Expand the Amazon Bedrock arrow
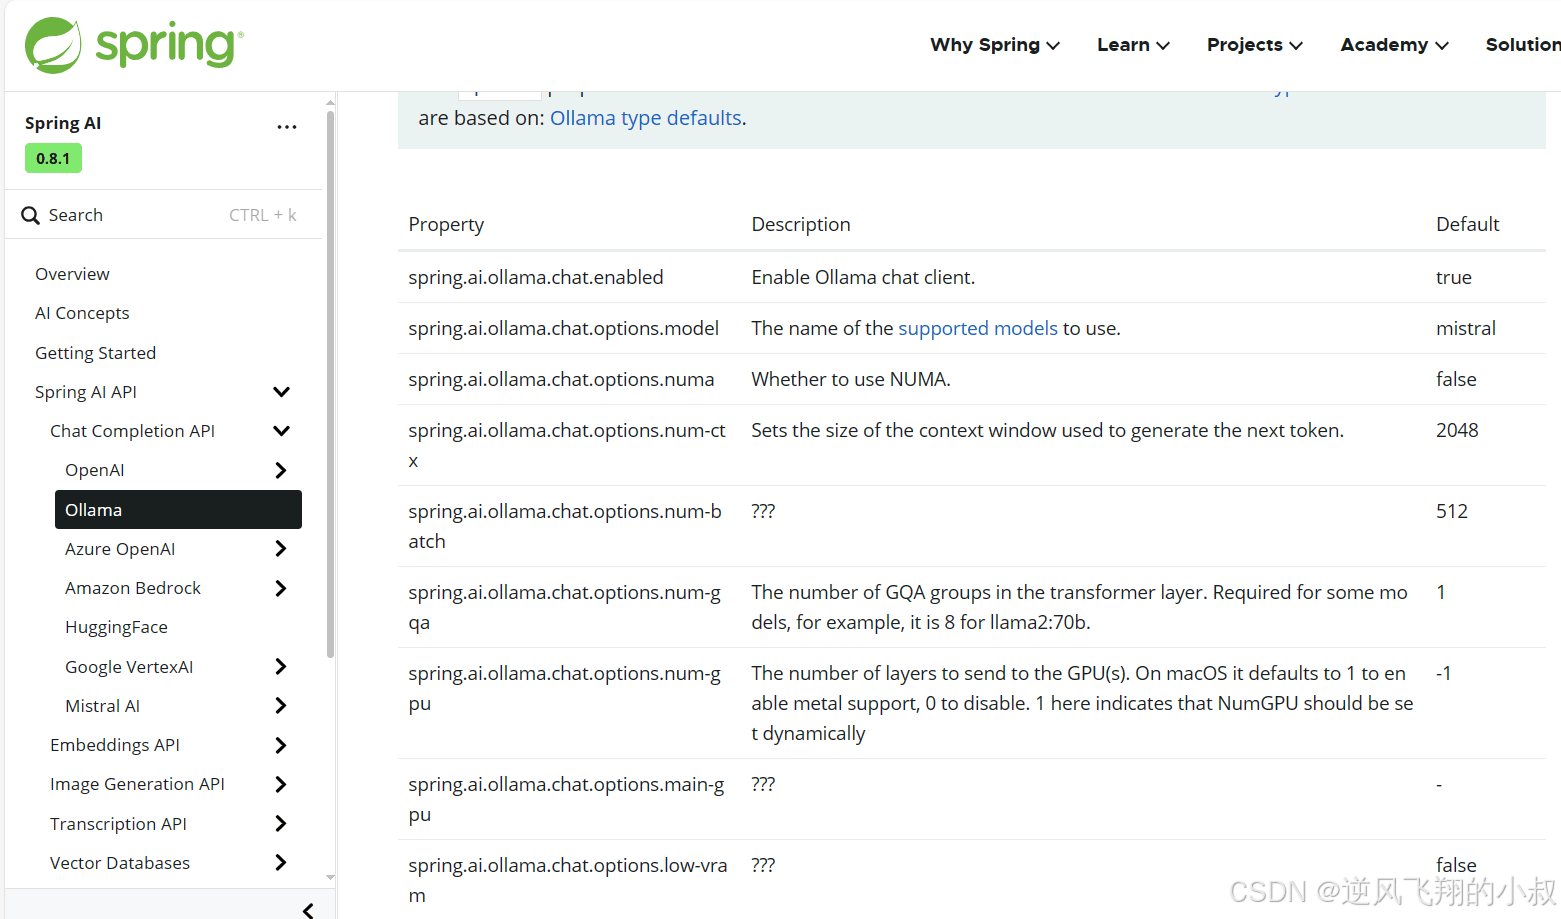The width and height of the screenshot is (1561, 919). click(x=281, y=588)
